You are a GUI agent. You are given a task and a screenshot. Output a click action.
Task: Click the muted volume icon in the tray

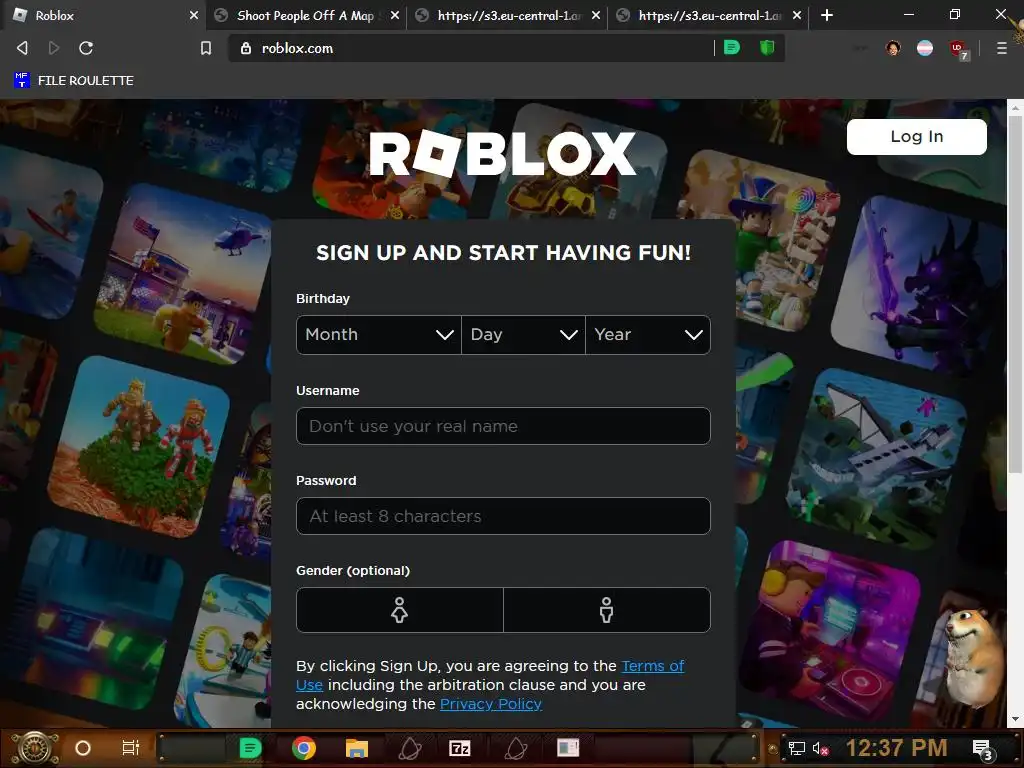[820, 748]
